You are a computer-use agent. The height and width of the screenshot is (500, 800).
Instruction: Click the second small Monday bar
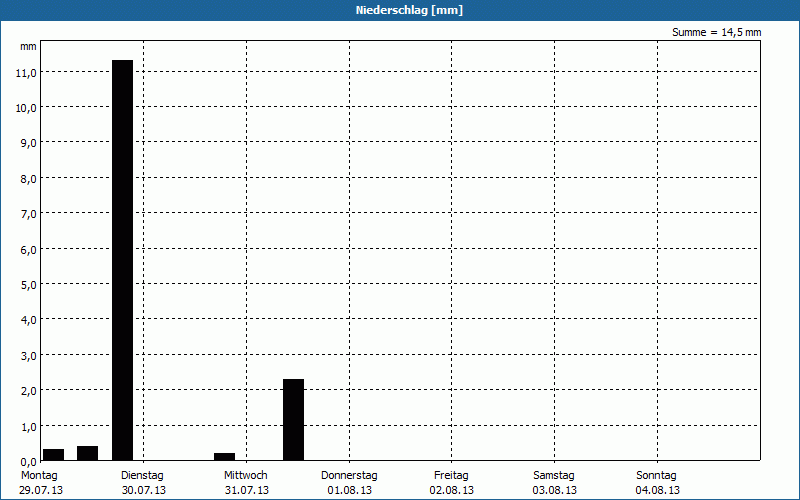87,453
